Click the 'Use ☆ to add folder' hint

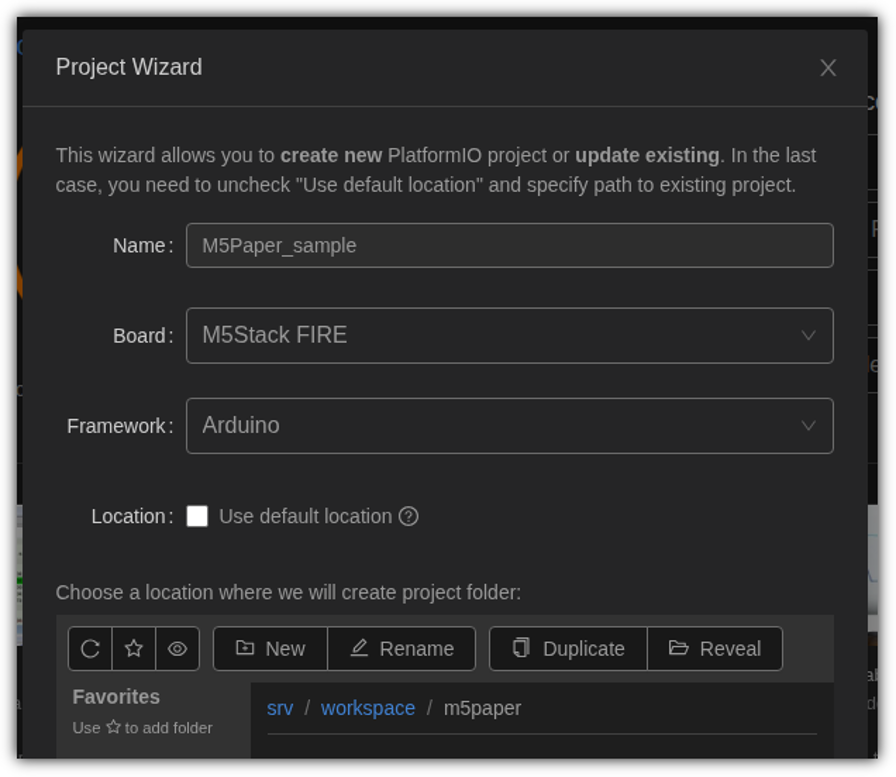[x=142, y=727]
